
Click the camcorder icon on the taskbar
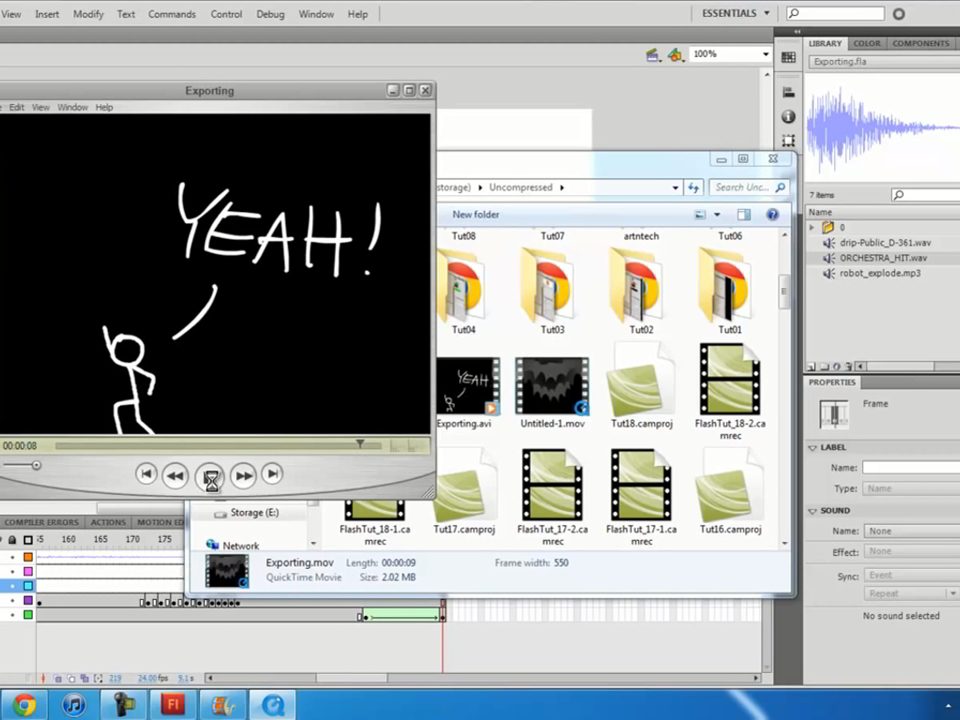[x=124, y=705]
